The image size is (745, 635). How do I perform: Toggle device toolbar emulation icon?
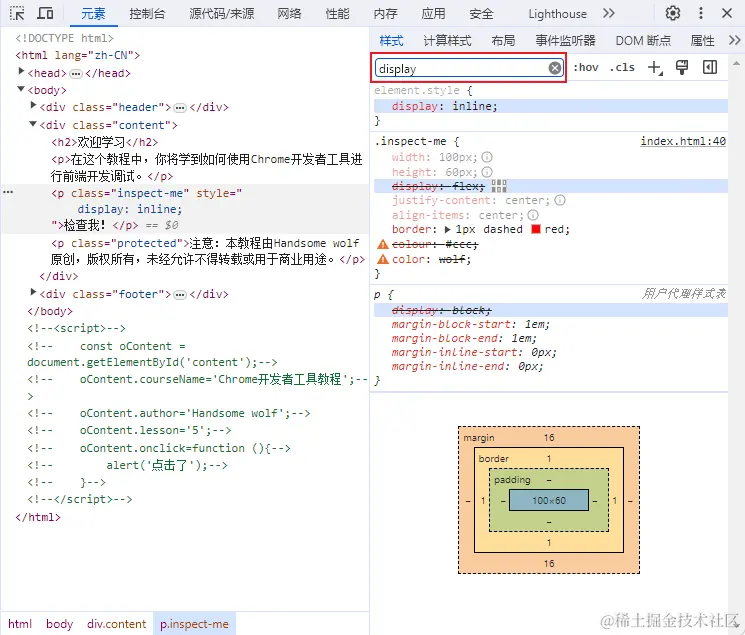(45, 13)
